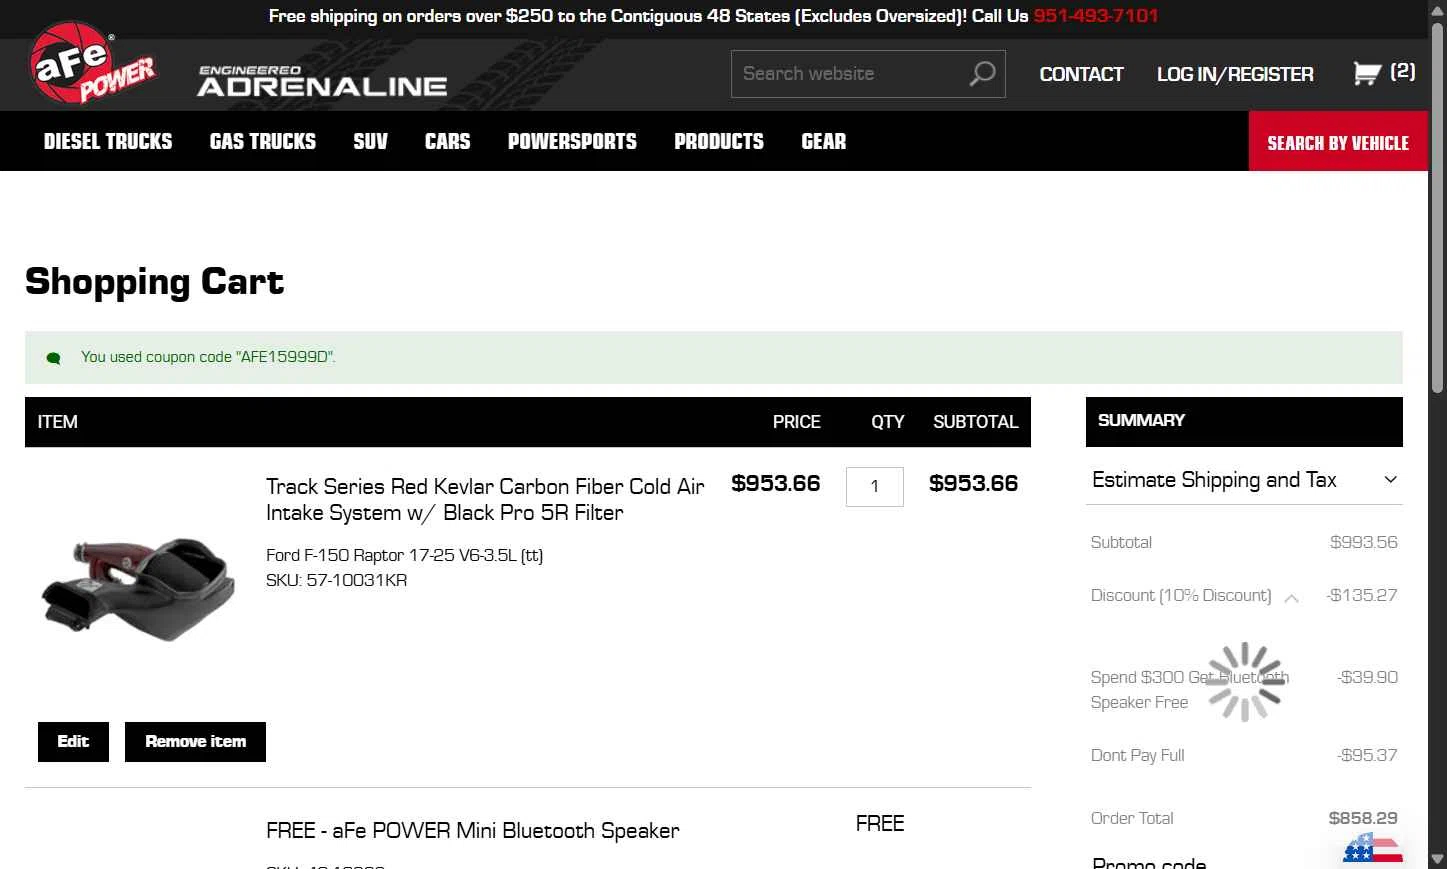Open the Diesel Trucks menu

tap(108, 142)
